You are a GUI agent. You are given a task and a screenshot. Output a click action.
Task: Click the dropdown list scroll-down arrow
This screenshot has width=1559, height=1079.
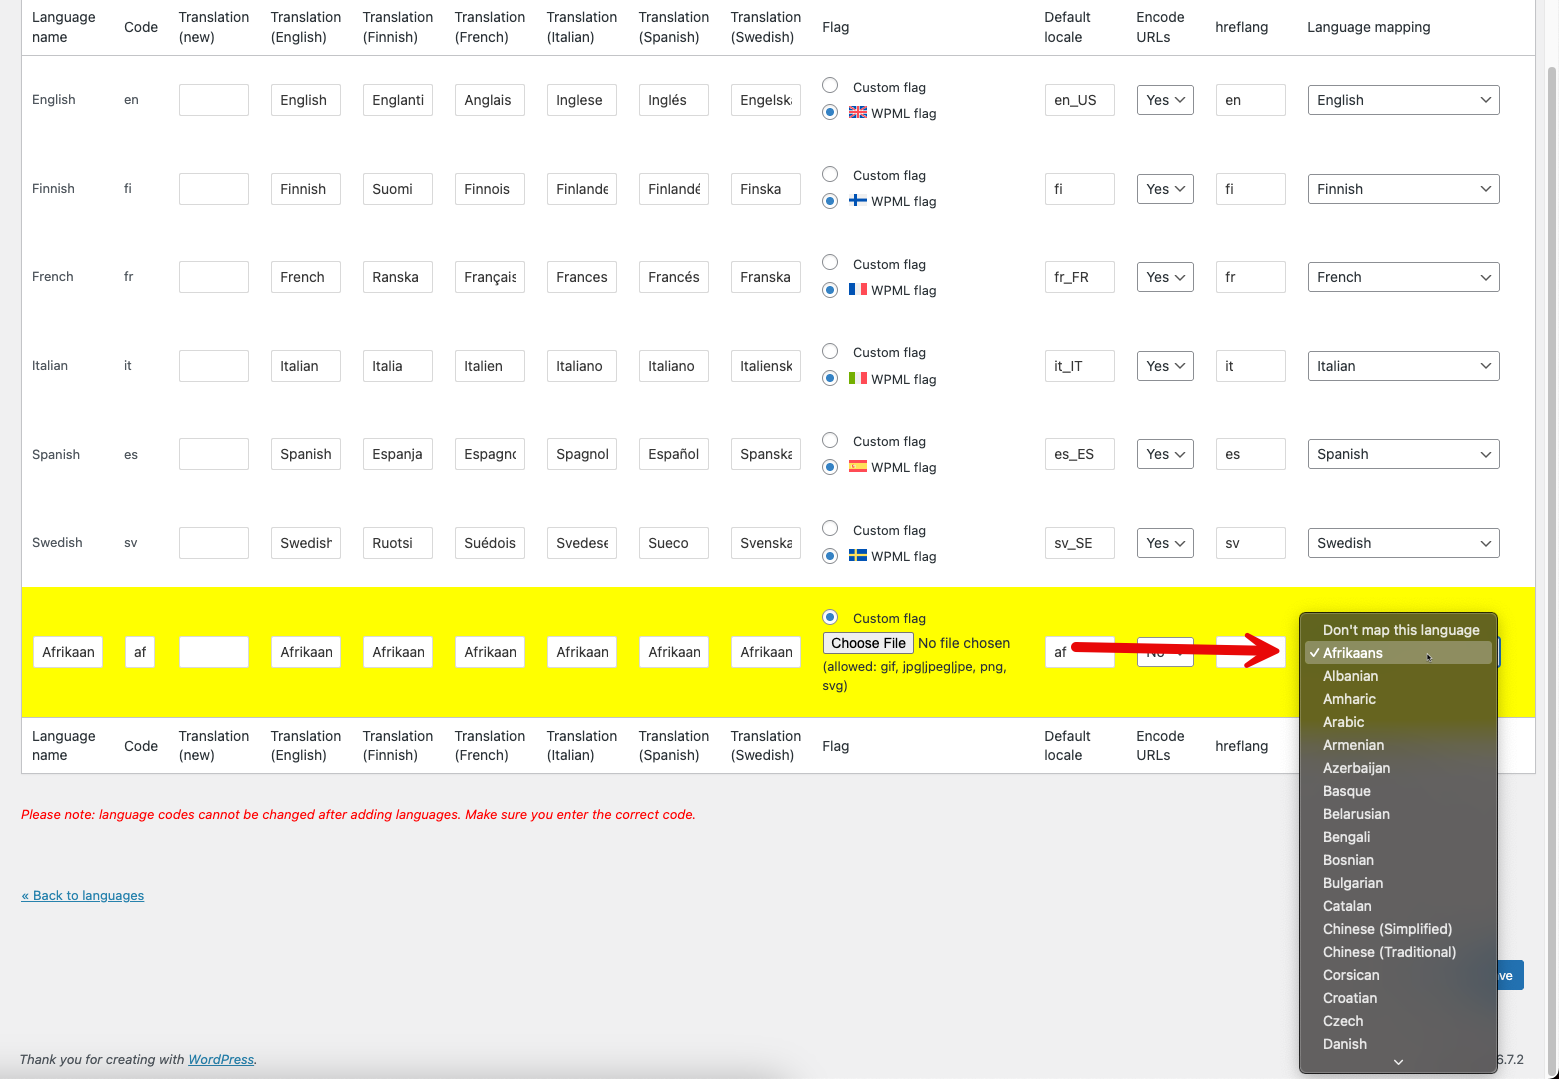(x=1398, y=1063)
